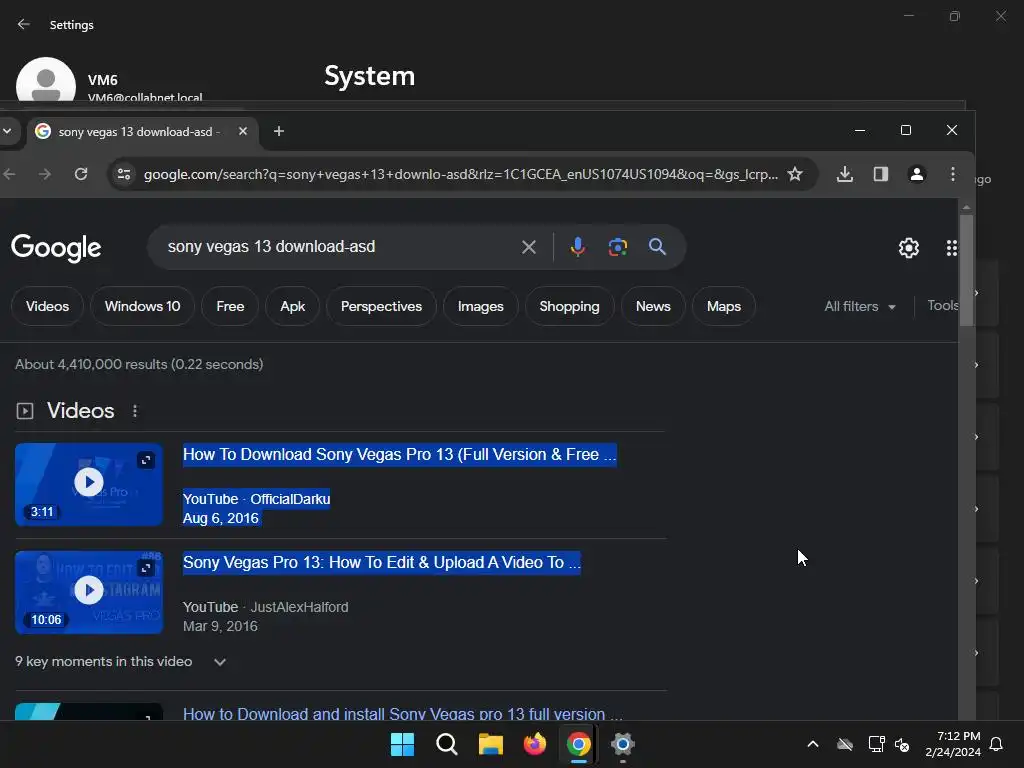Toggle Chrome side panel icon
The image size is (1024, 768).
pyautogui.click(x=880, y=174)
